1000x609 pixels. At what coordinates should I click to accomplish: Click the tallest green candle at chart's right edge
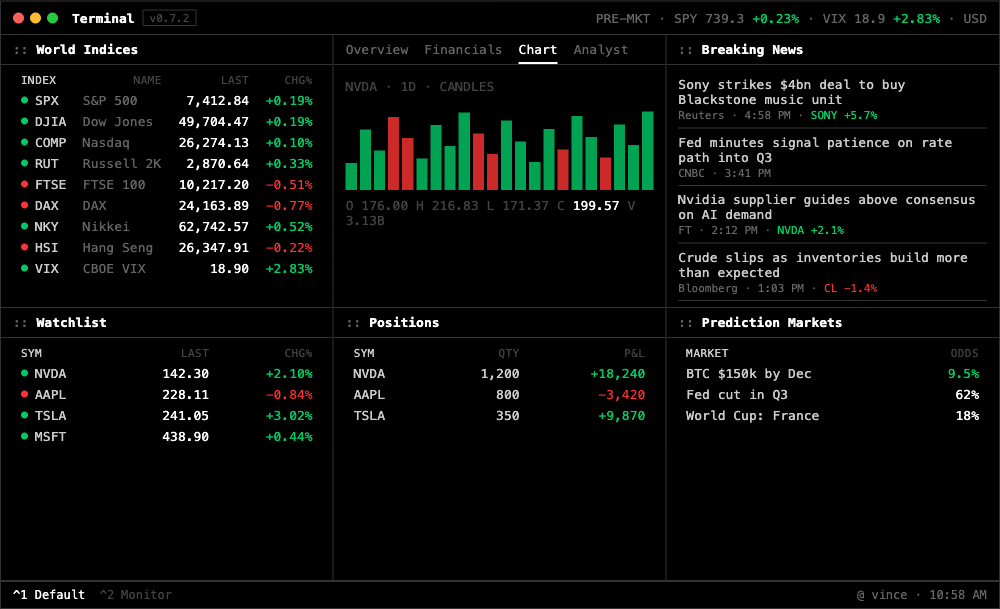(x=647, y=150)
